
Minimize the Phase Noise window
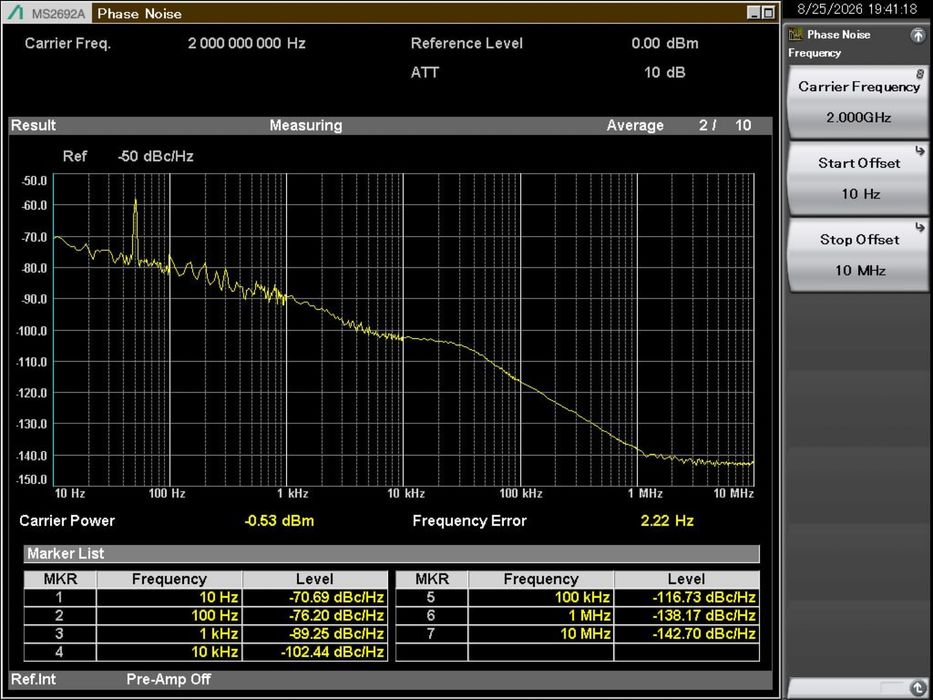[x=754, y=12]
